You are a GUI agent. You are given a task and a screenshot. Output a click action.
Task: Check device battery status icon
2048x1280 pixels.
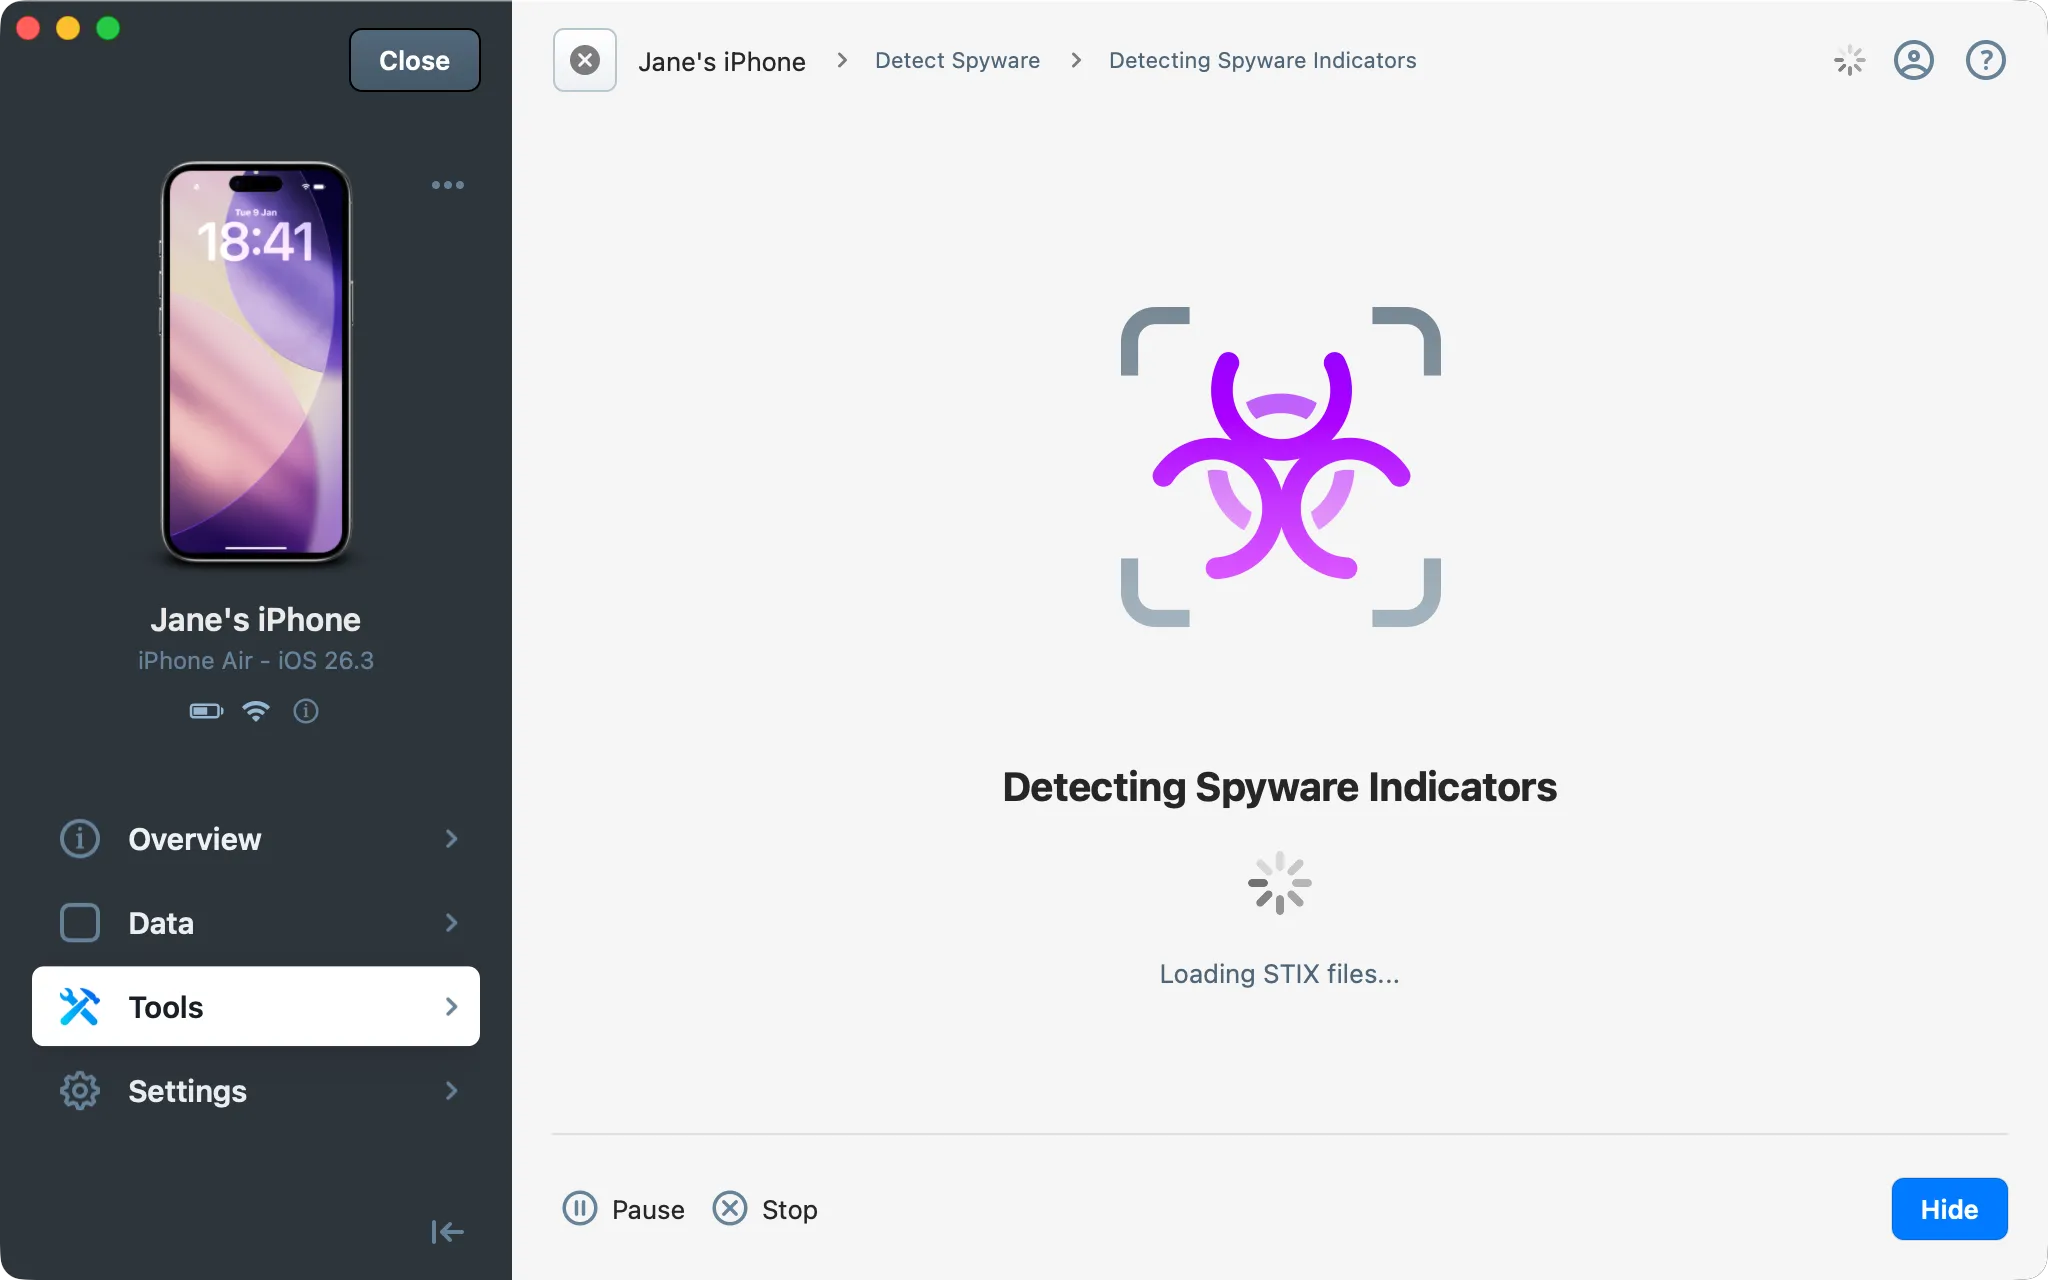point(205,711)
